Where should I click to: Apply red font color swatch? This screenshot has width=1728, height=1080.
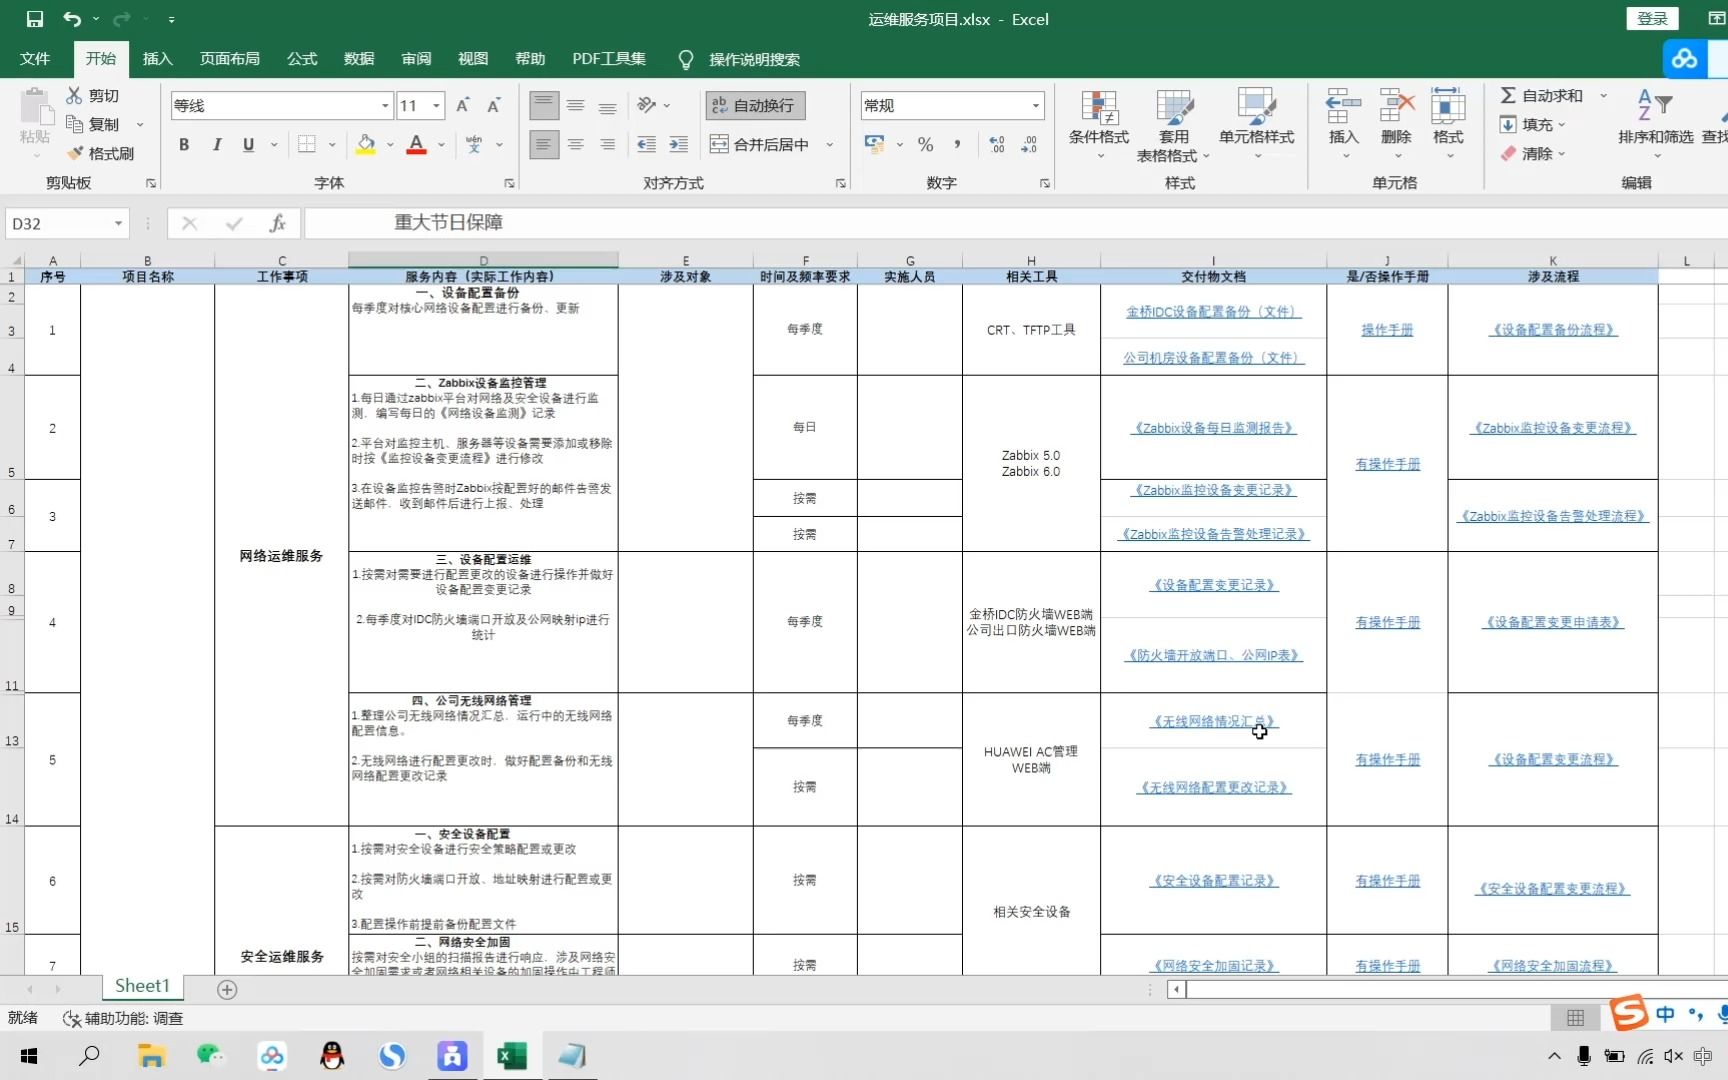point(417,144)
